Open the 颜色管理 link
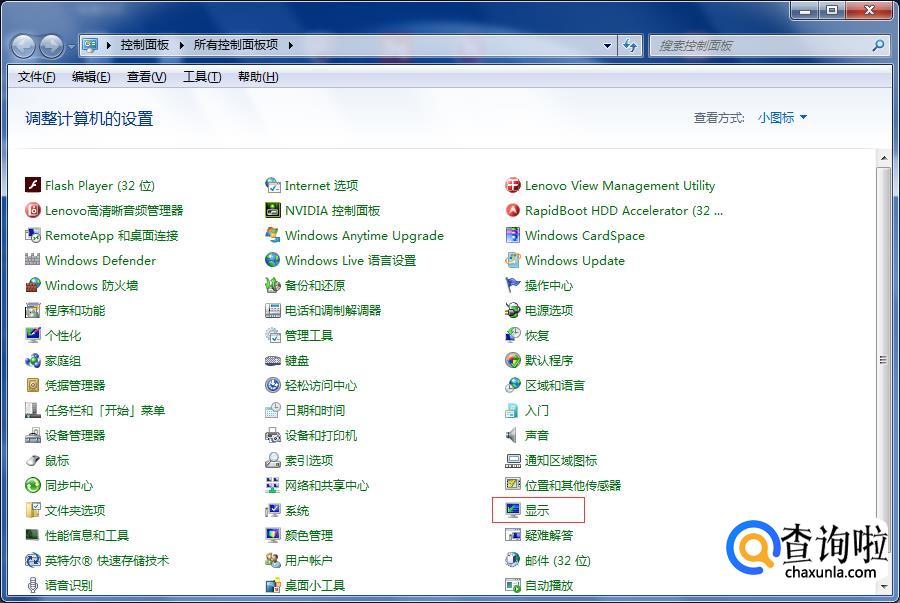Image resolution: width=900 pixels, height=603 pixels. click(309, 535)
